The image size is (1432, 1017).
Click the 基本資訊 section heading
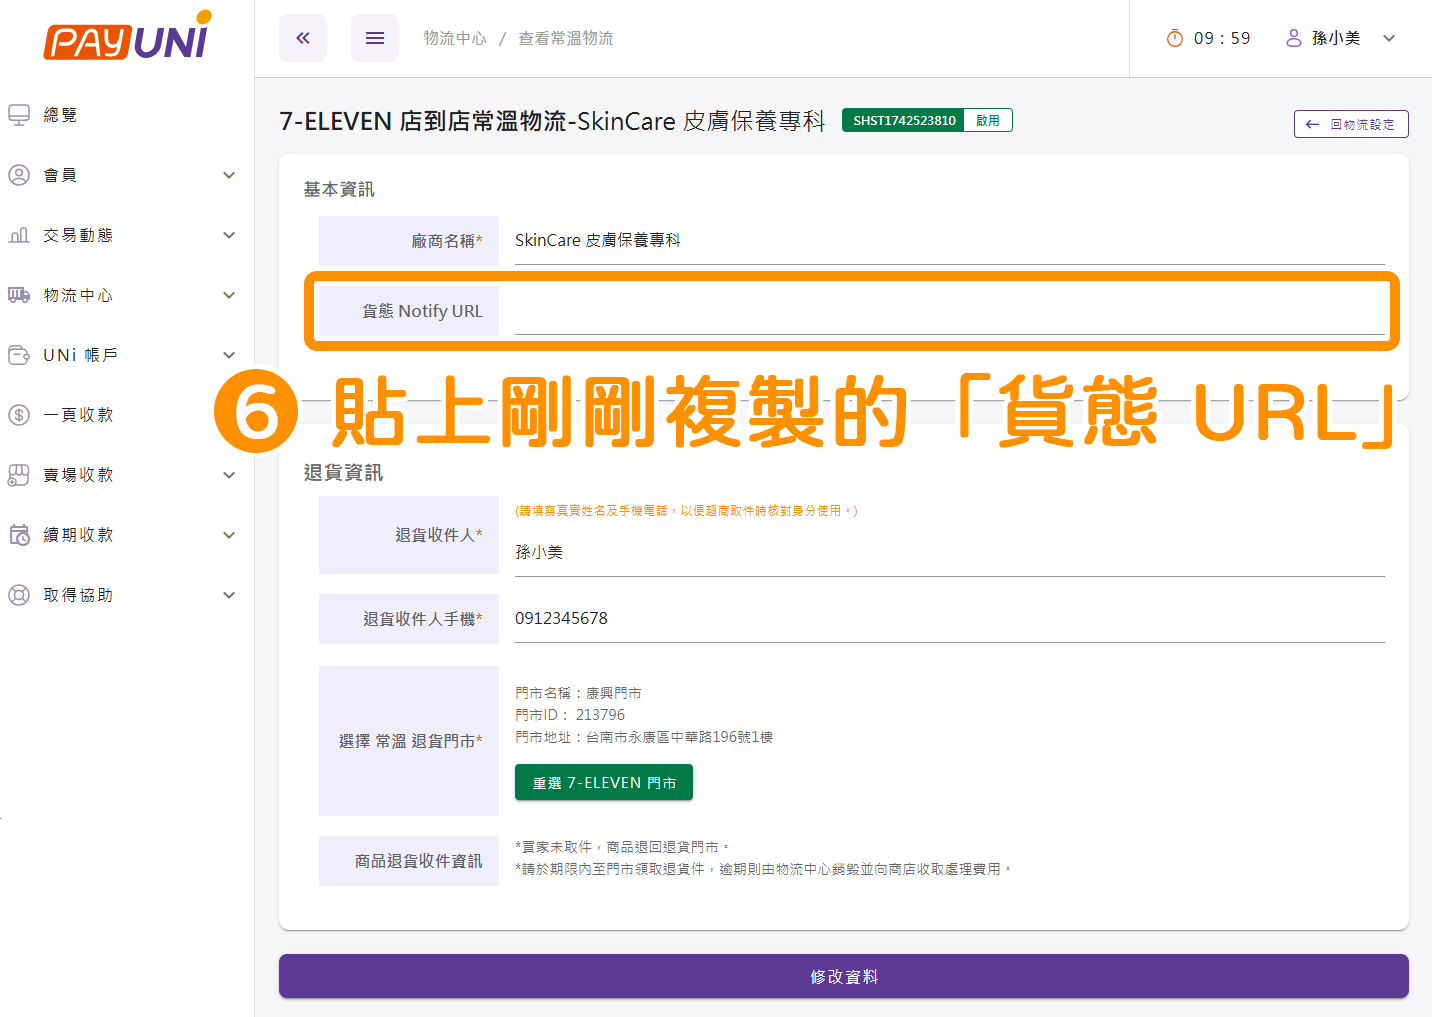point(339,189)
